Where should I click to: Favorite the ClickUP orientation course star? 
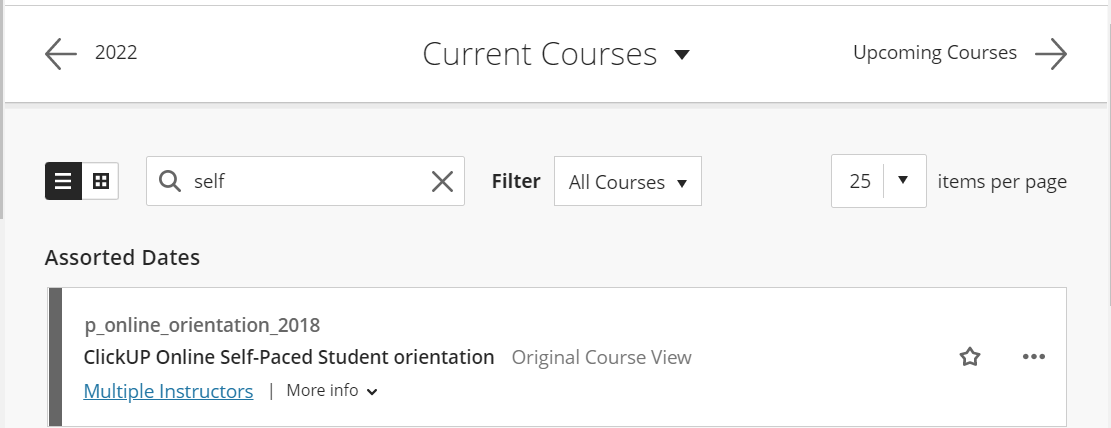(x=970, y=356)
